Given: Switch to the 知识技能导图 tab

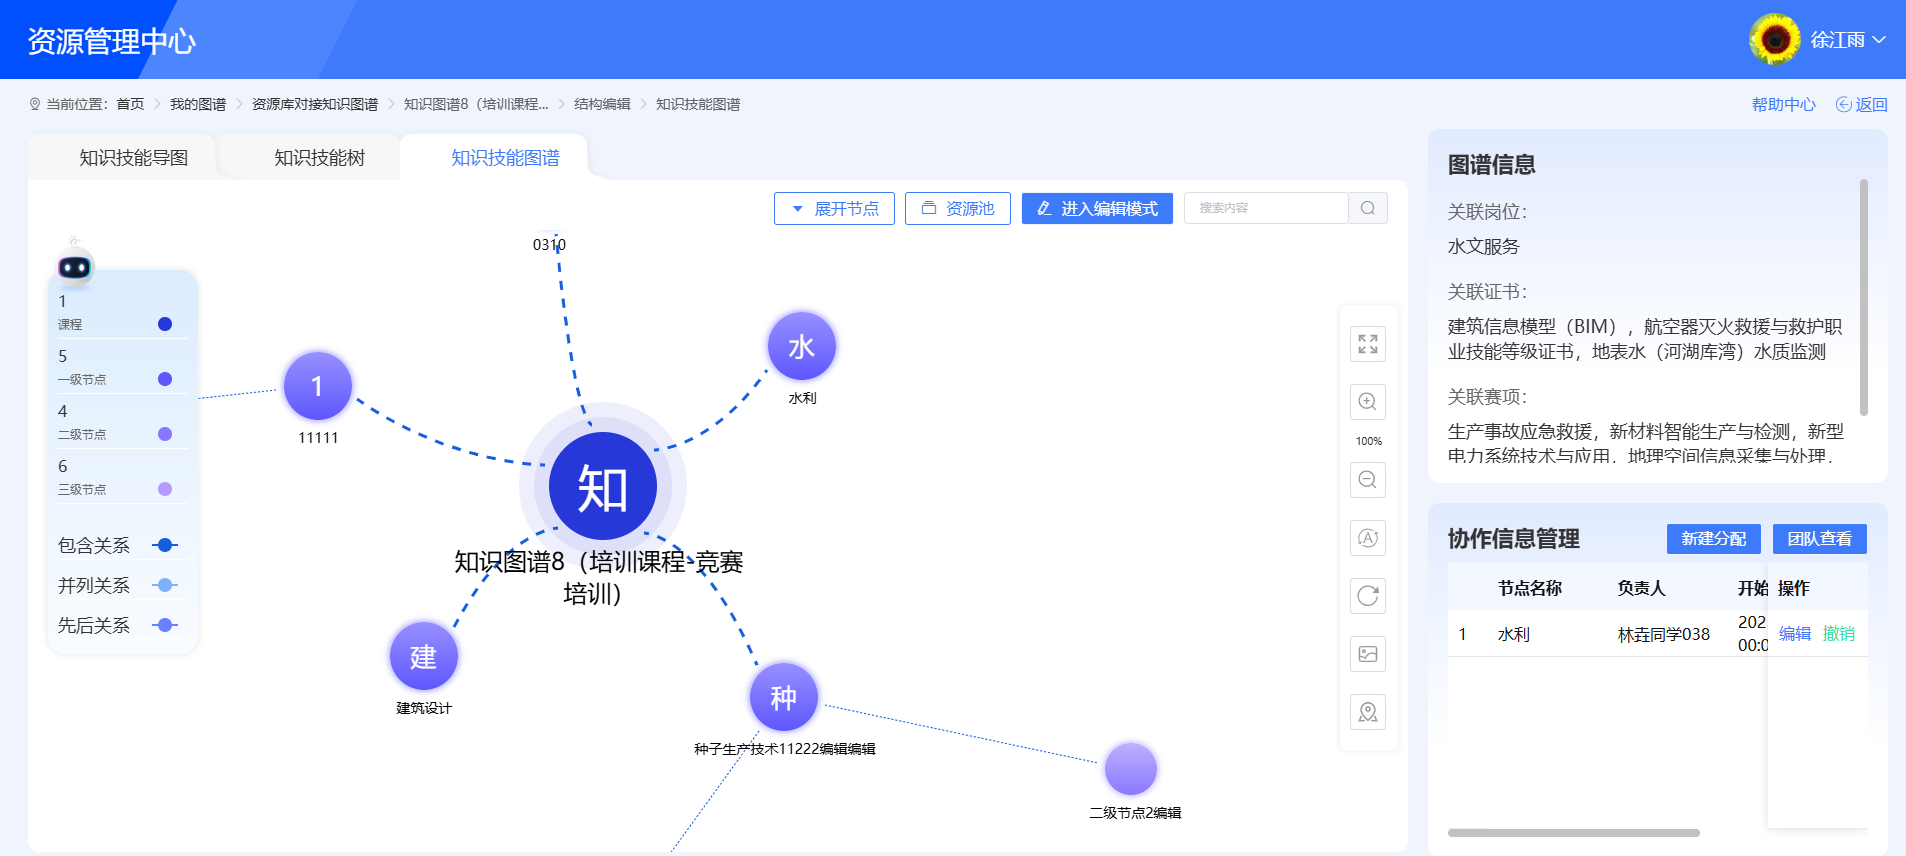Looking at the screenshot, I should (x=133, y=158).
